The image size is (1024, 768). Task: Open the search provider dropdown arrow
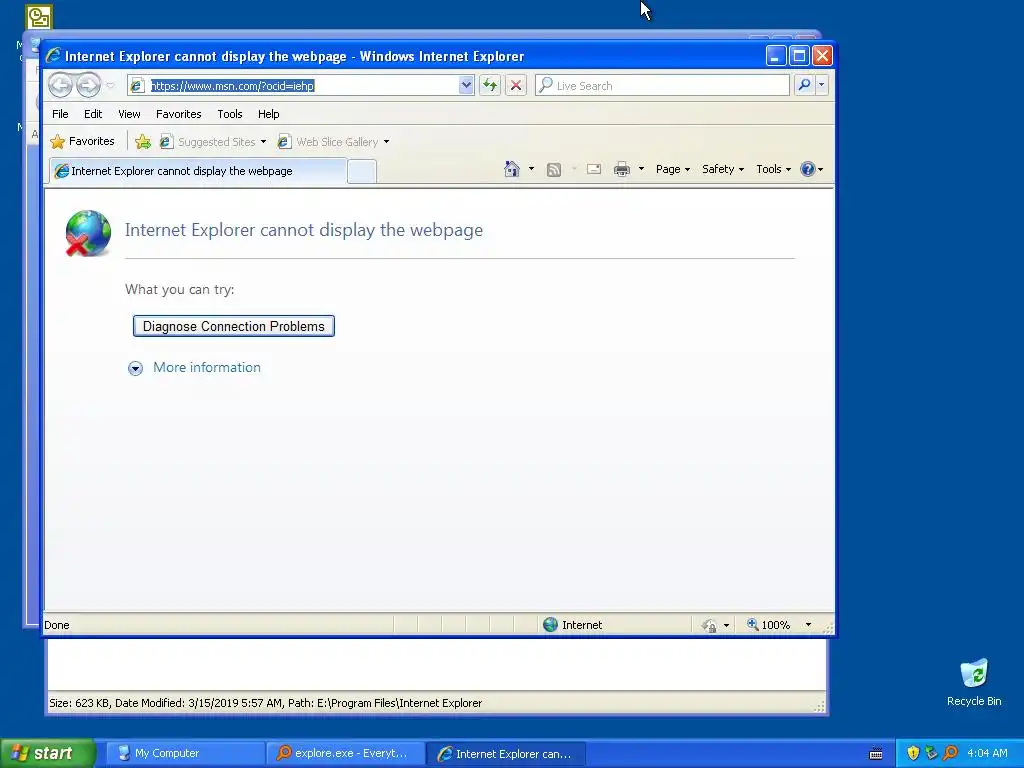pyautogui.click(x=822, y=85)
